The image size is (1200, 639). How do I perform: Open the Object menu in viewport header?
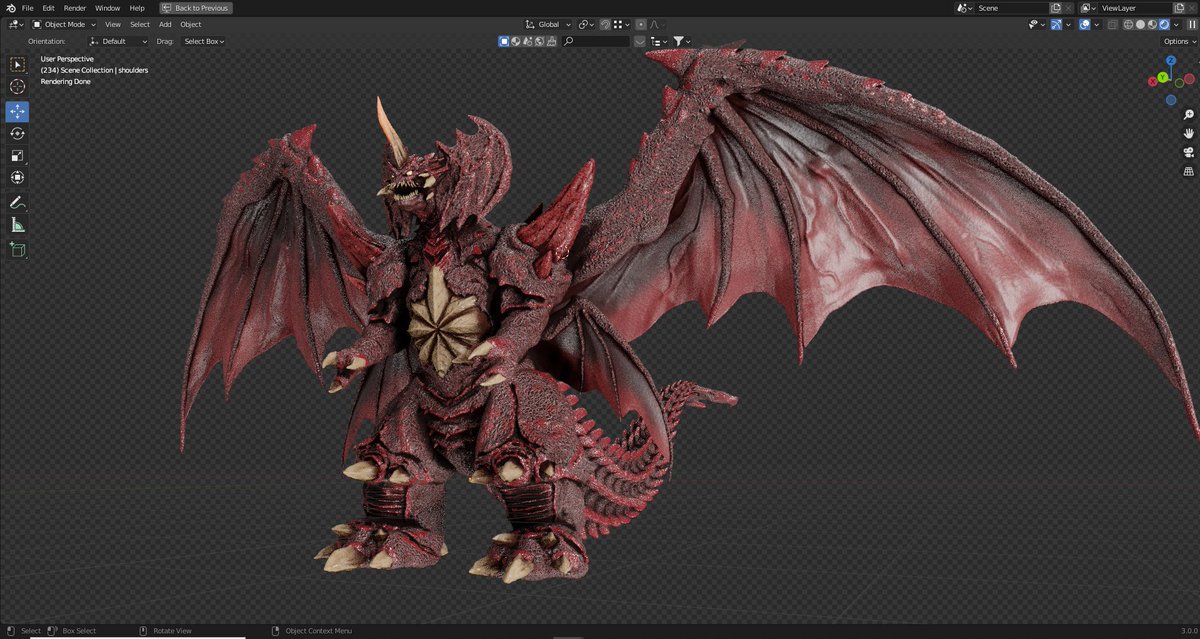[x=190, y=24]
